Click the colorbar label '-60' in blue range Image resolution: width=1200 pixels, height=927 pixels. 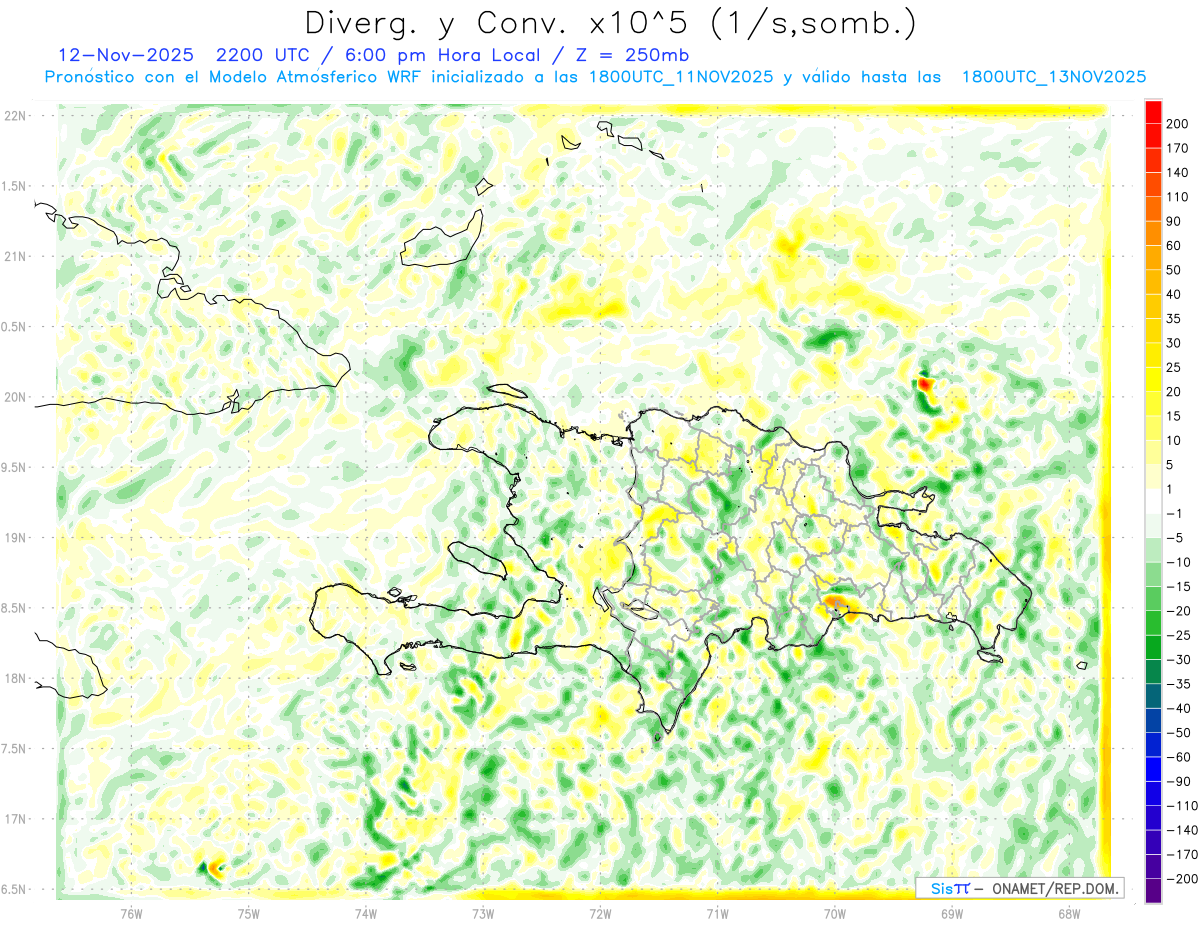[x=1179, y=757]
